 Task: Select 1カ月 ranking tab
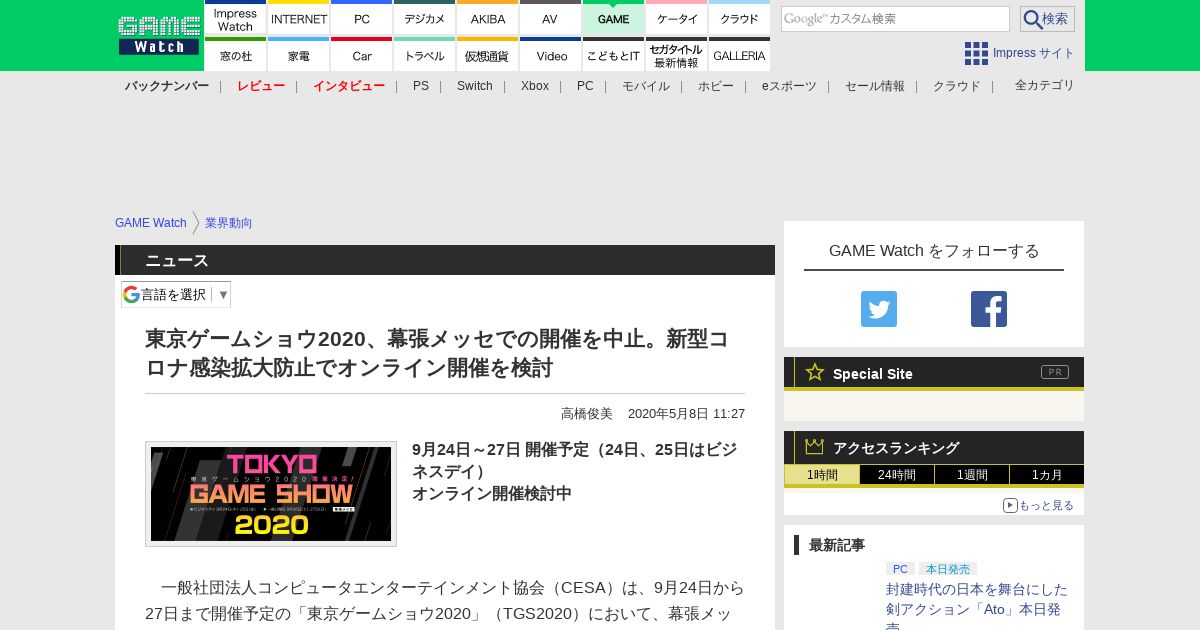click(x=1047, y=475)
